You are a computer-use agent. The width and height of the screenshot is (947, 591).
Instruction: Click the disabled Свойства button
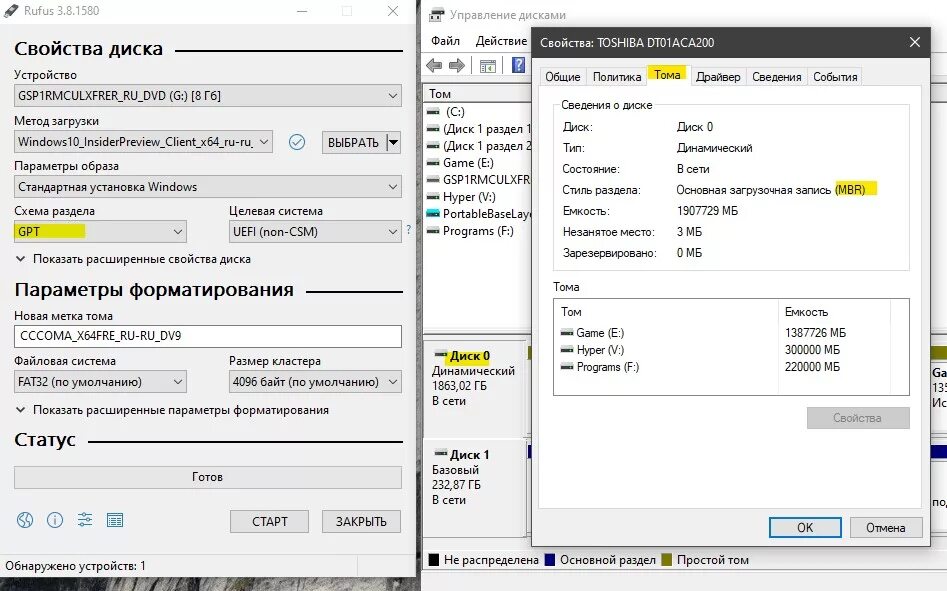click(x=858, y=418)
